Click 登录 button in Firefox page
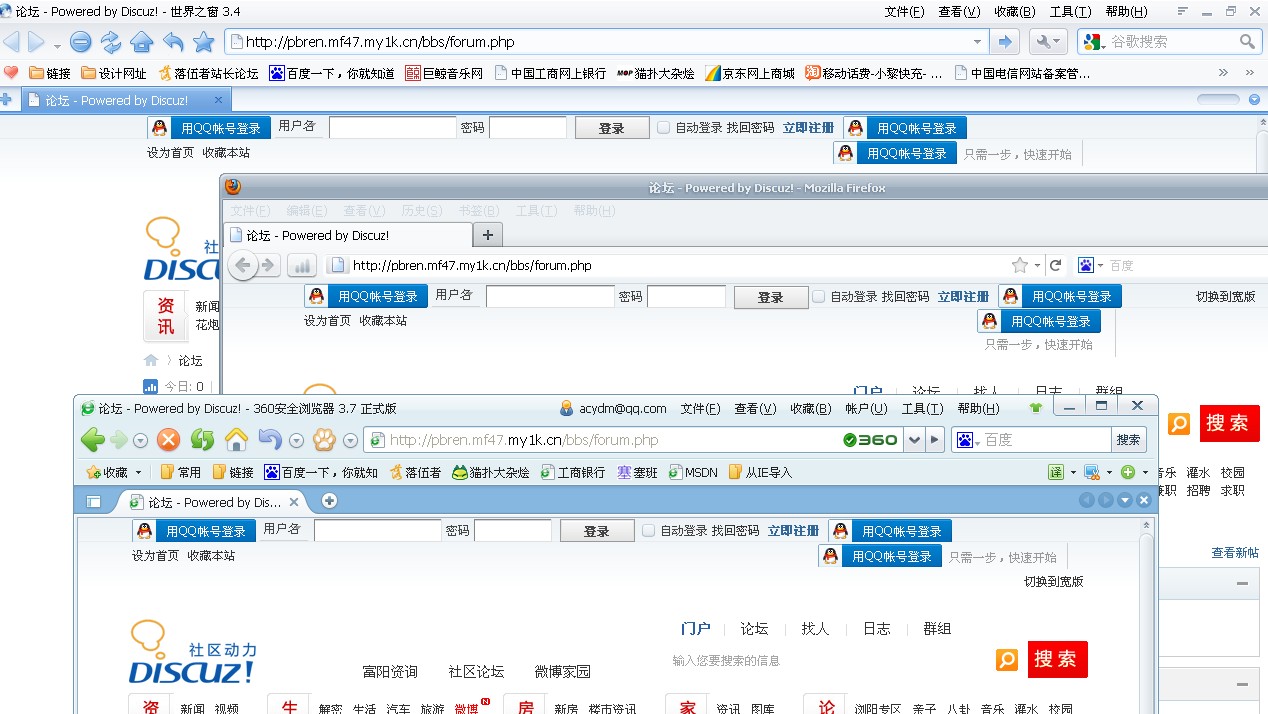 coord(771,297)
